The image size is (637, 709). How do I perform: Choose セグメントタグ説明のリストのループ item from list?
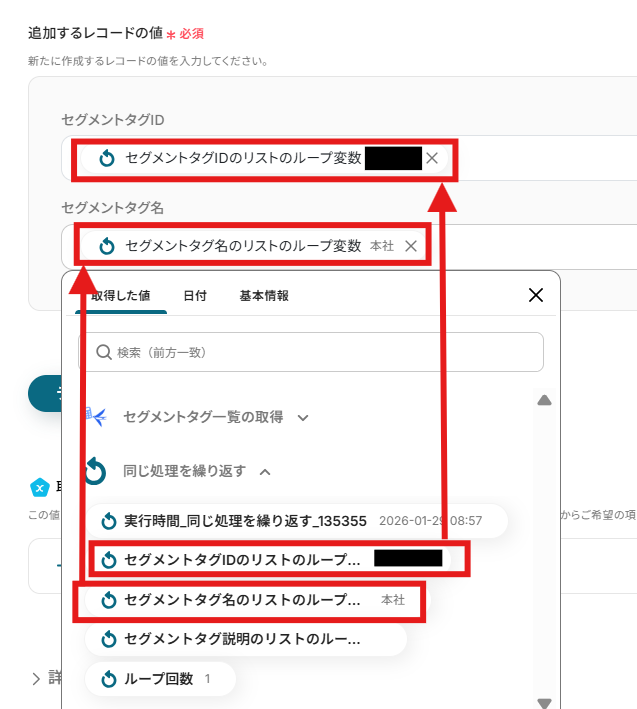(x=241, y=639)
